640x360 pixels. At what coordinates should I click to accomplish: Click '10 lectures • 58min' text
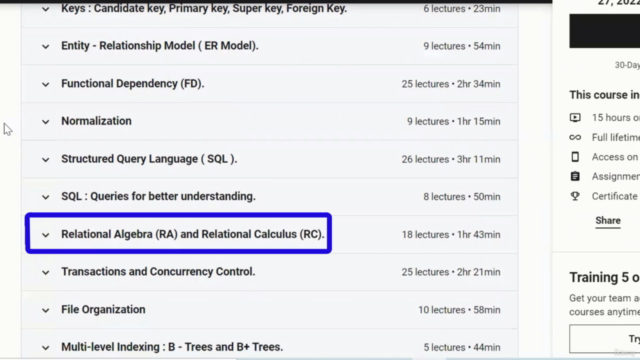click(459, 310)
